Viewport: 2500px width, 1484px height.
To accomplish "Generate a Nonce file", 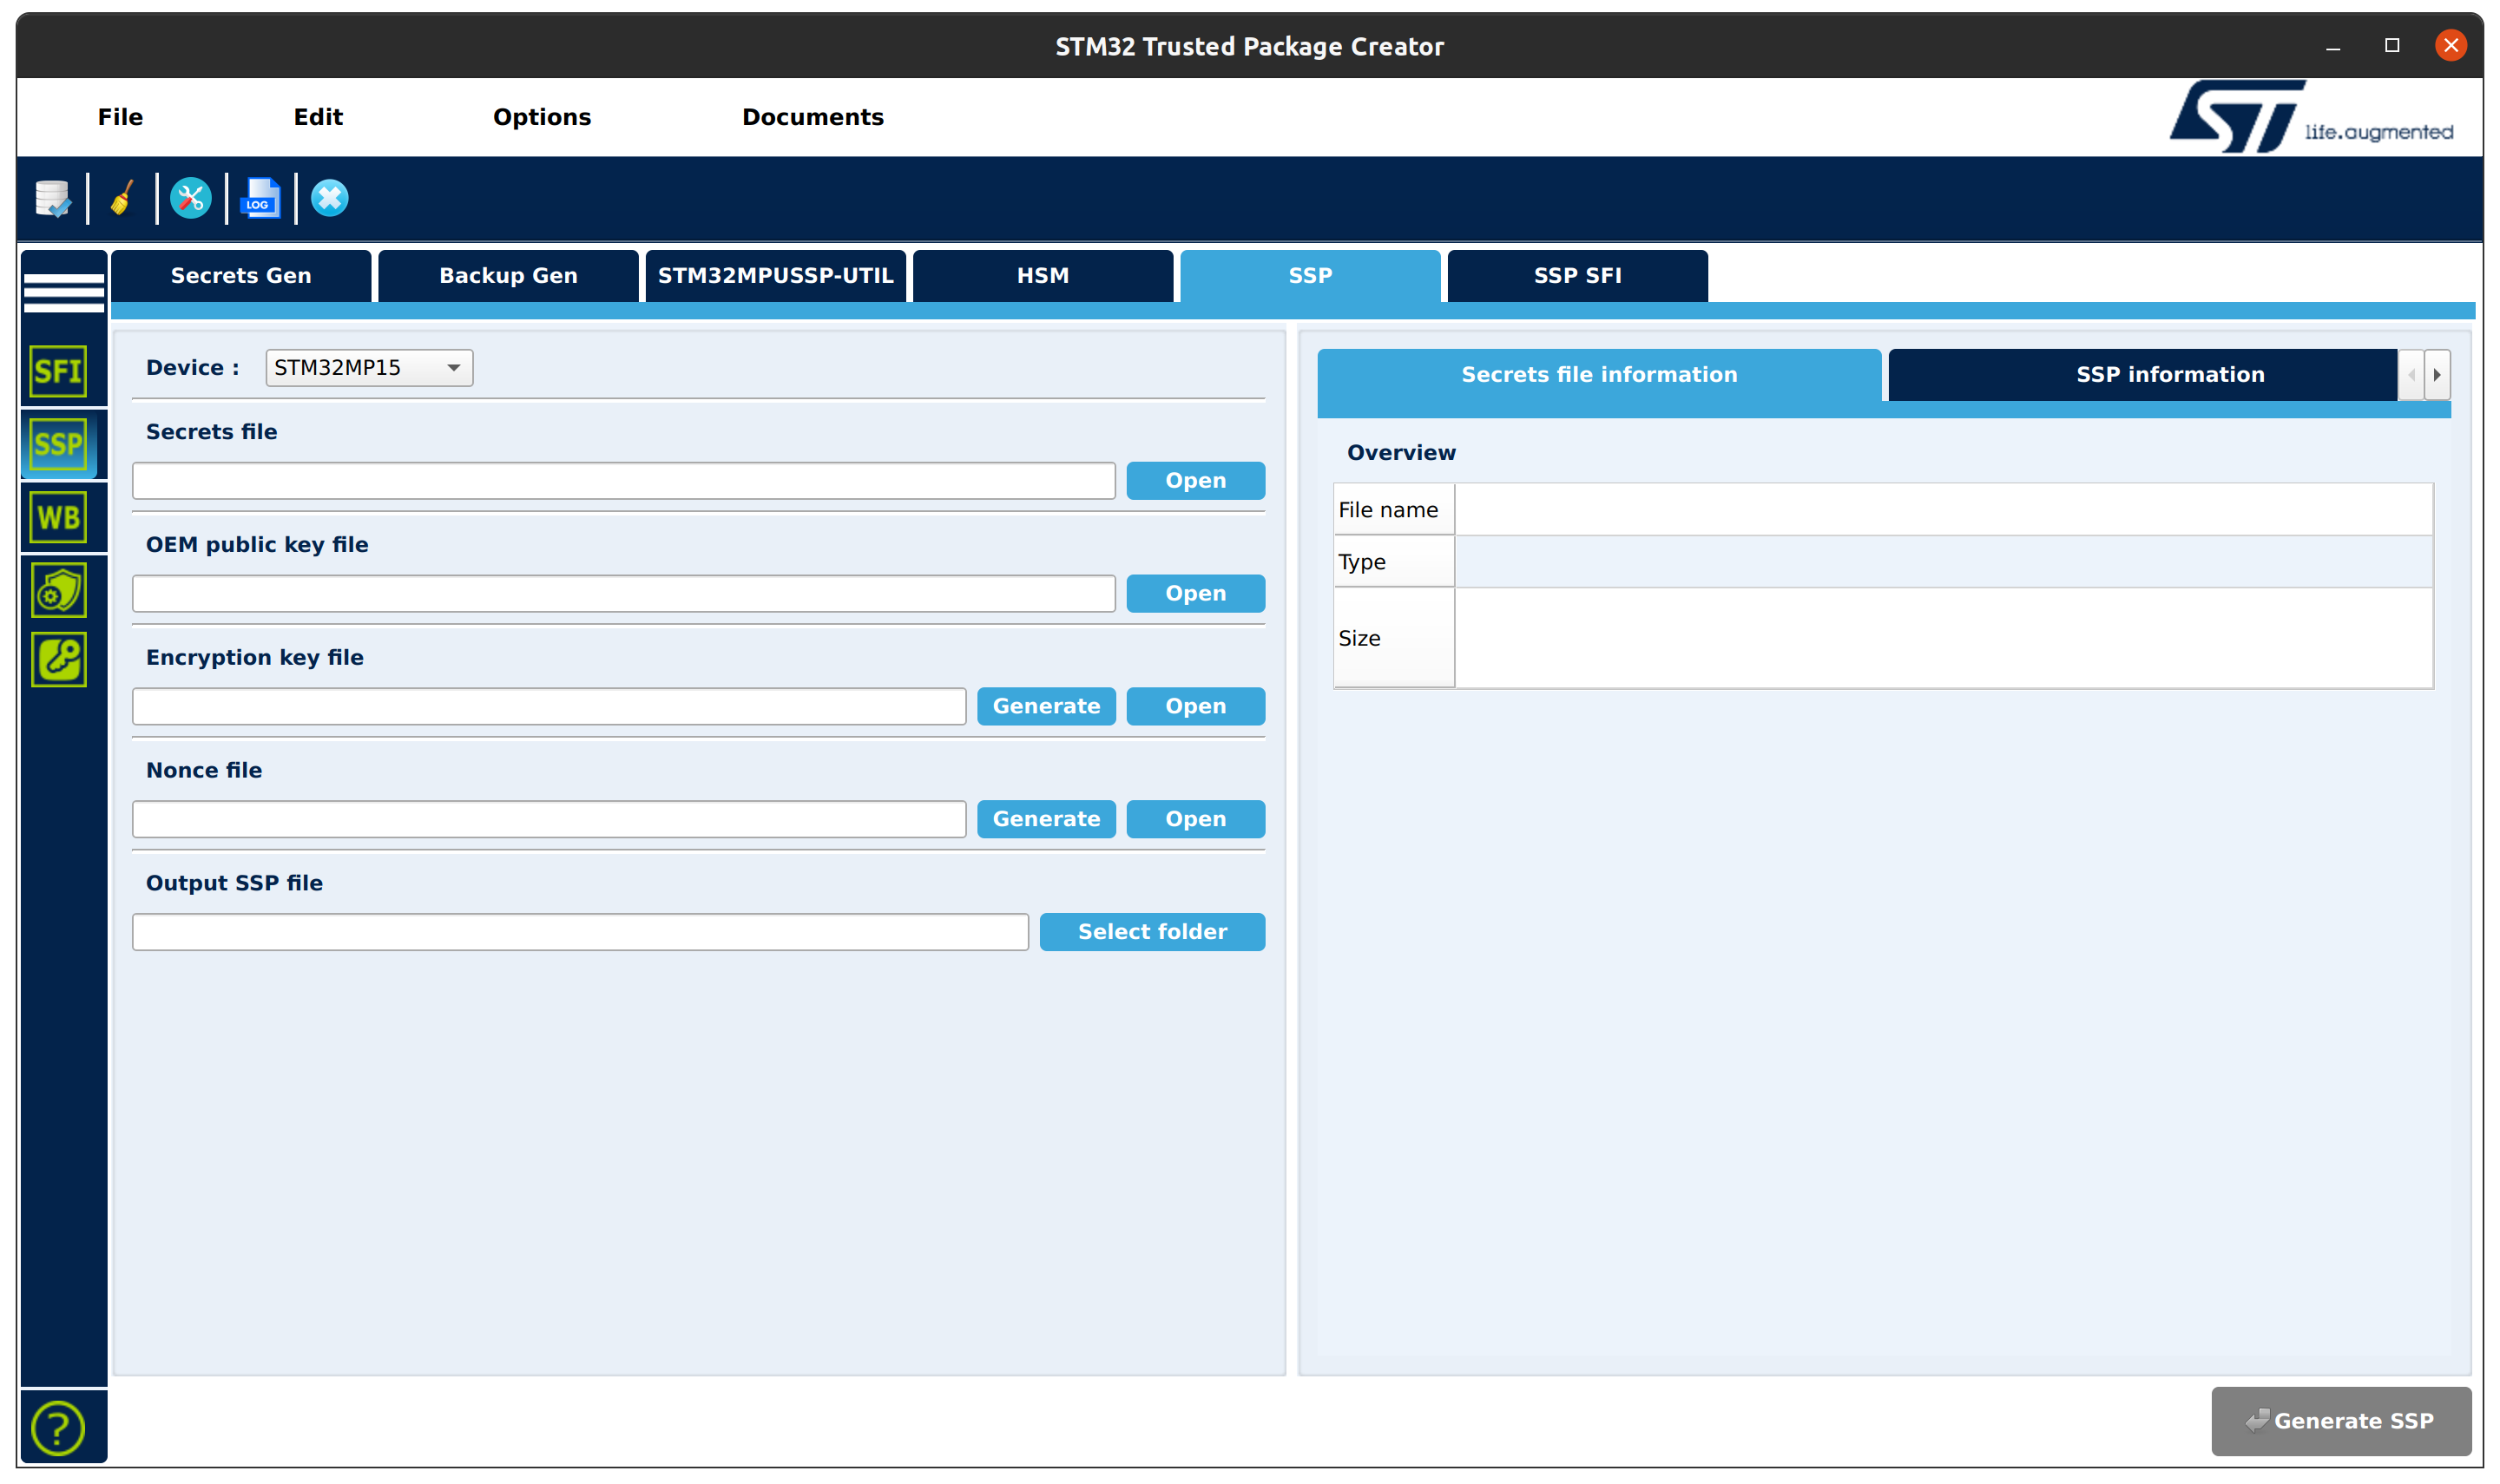I will (1046, 820).
